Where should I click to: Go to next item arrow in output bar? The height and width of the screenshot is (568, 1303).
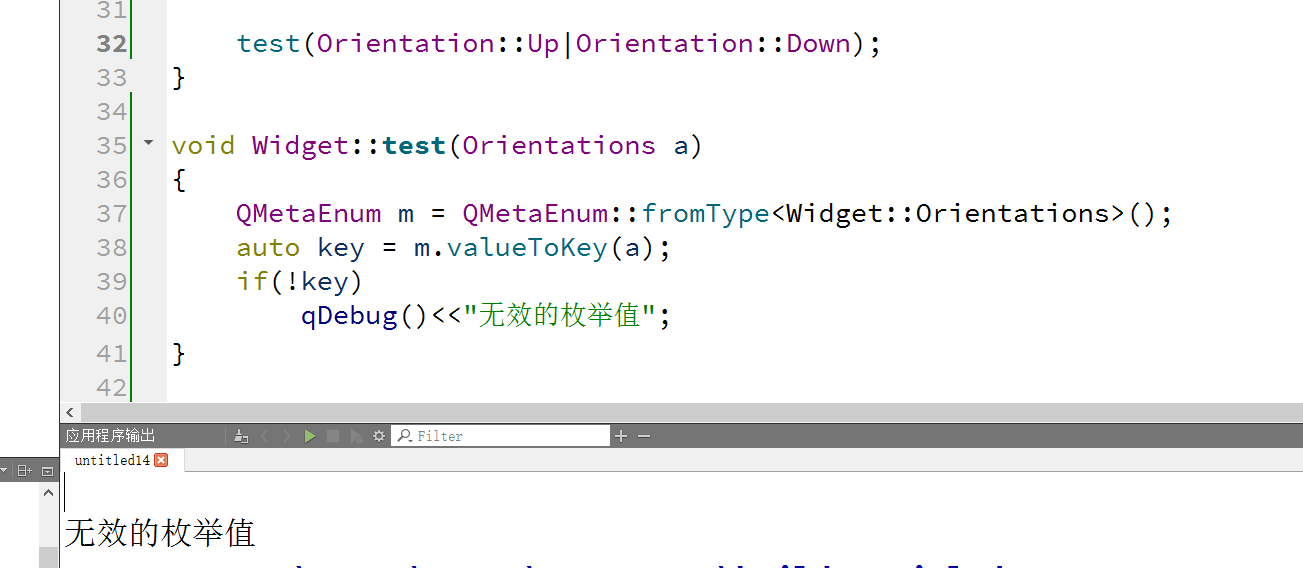click(x=287, y=436)
